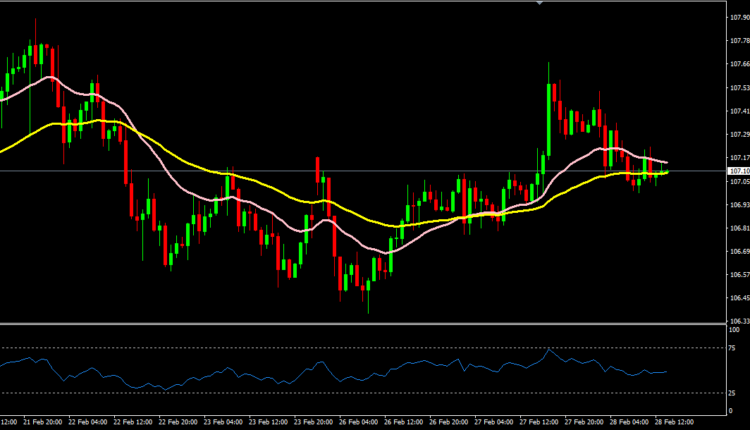
Task: Click the chart shift triangle marker at top
Action: click(540, 4)
